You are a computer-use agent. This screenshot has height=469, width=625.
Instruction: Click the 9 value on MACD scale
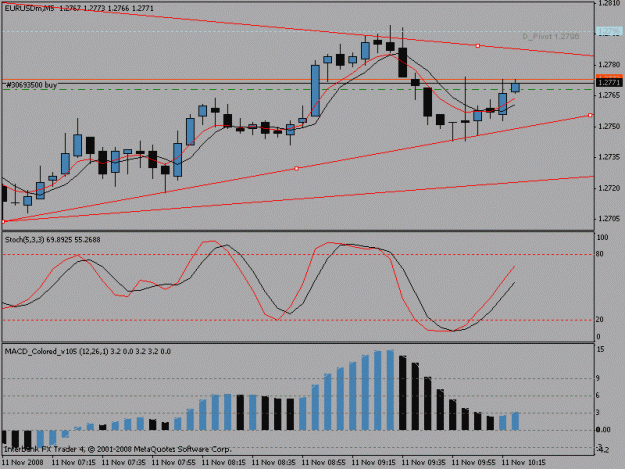coord(598,378)
